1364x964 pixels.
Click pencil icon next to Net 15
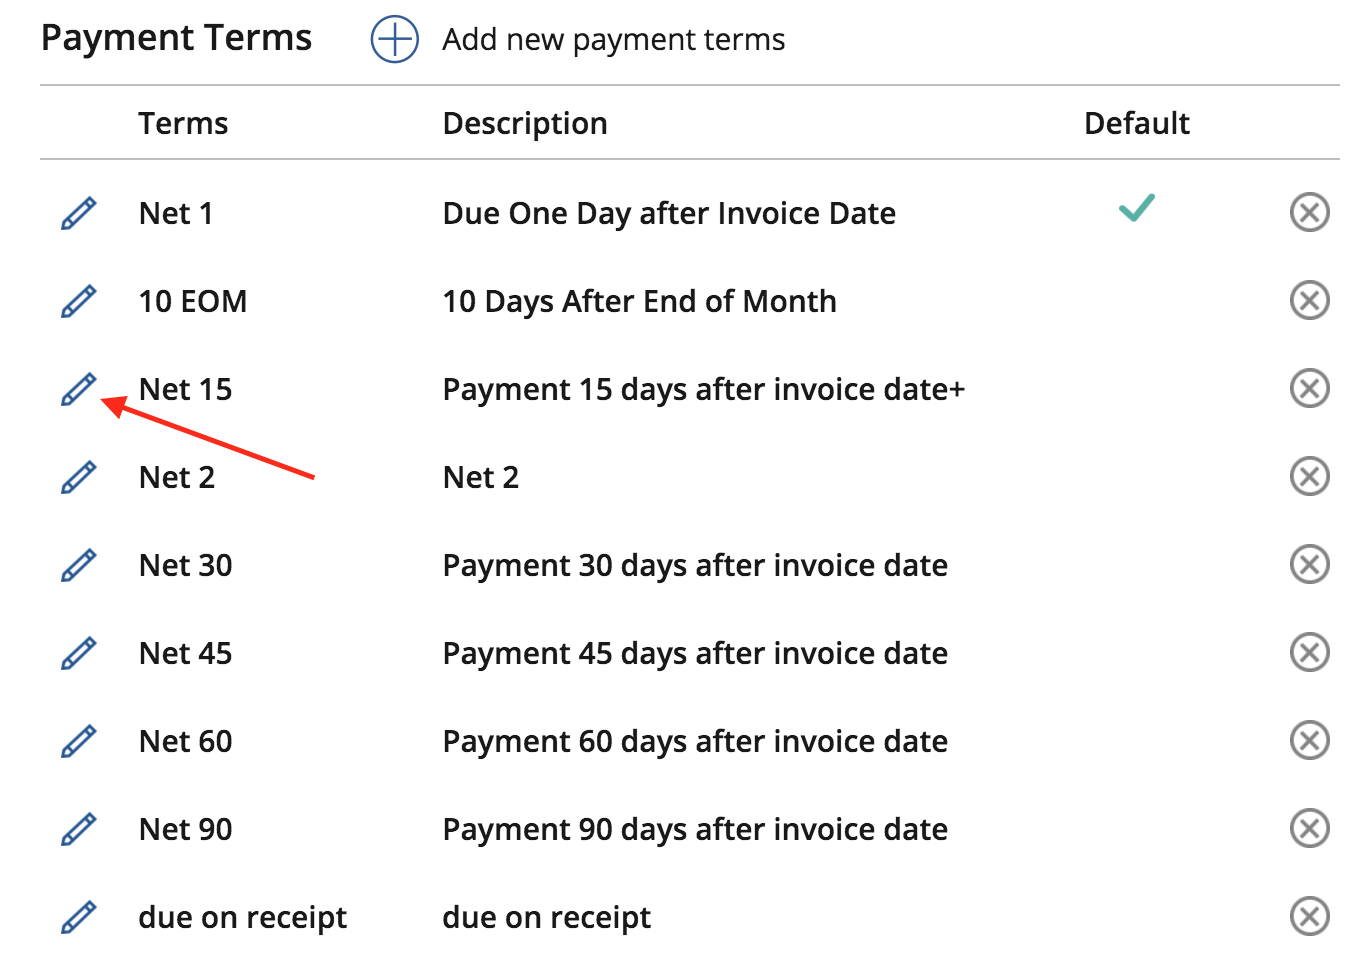tap(79, 389)
